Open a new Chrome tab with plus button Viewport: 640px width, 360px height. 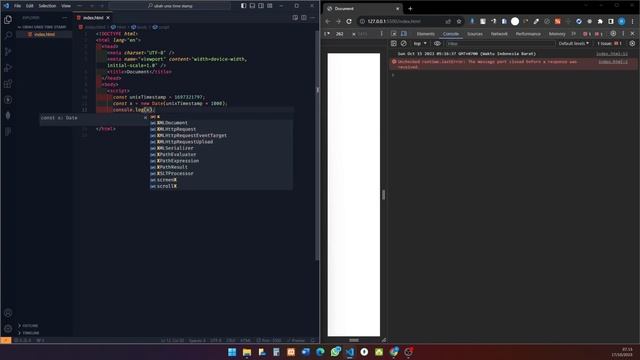click(410, 9)
